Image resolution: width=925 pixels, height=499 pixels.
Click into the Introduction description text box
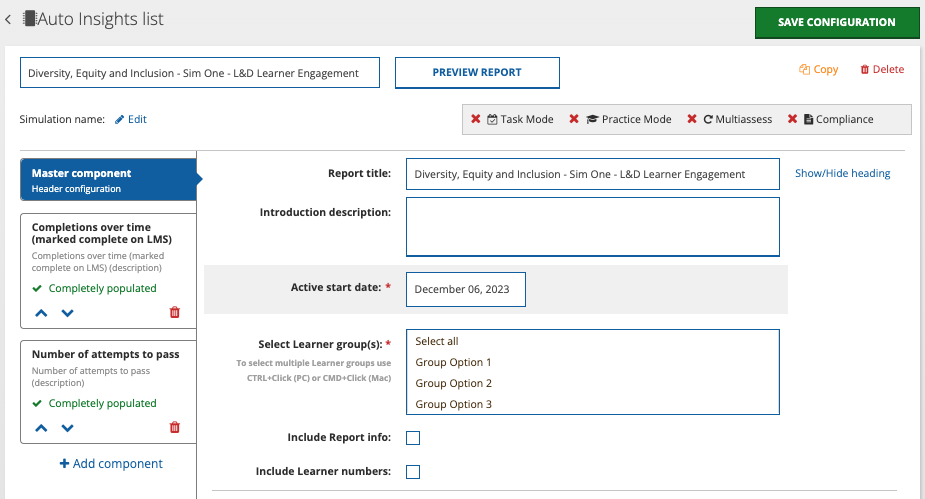point(592,227)
